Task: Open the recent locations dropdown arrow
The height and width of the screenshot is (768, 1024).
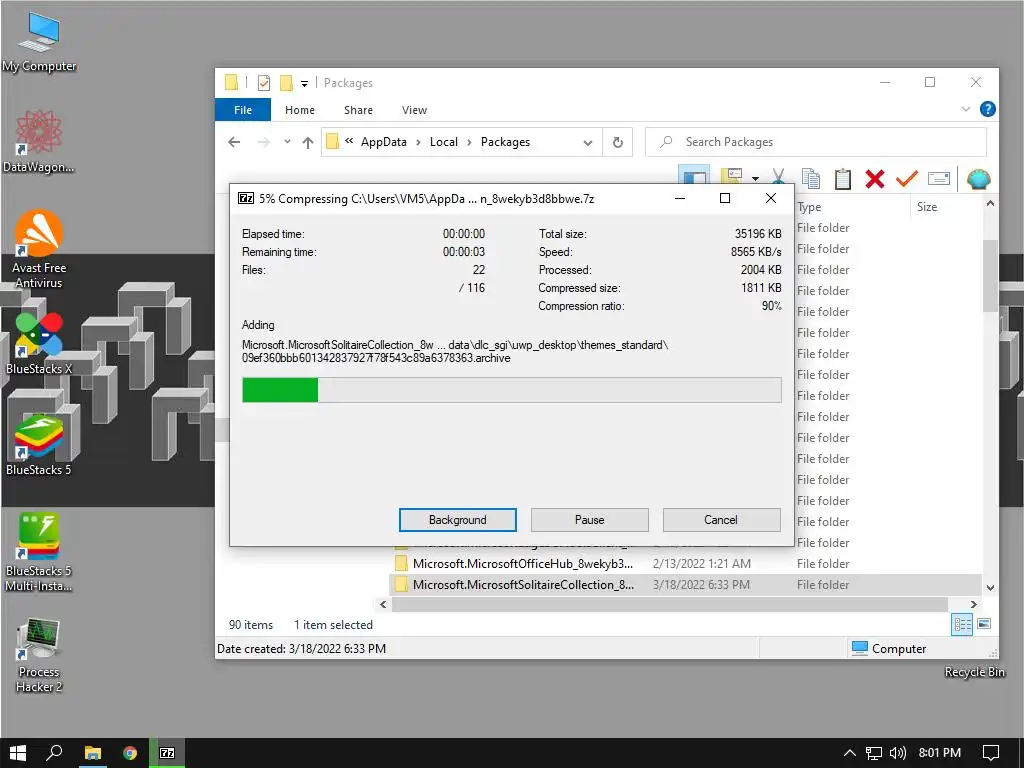Action: tap(287, 142)
